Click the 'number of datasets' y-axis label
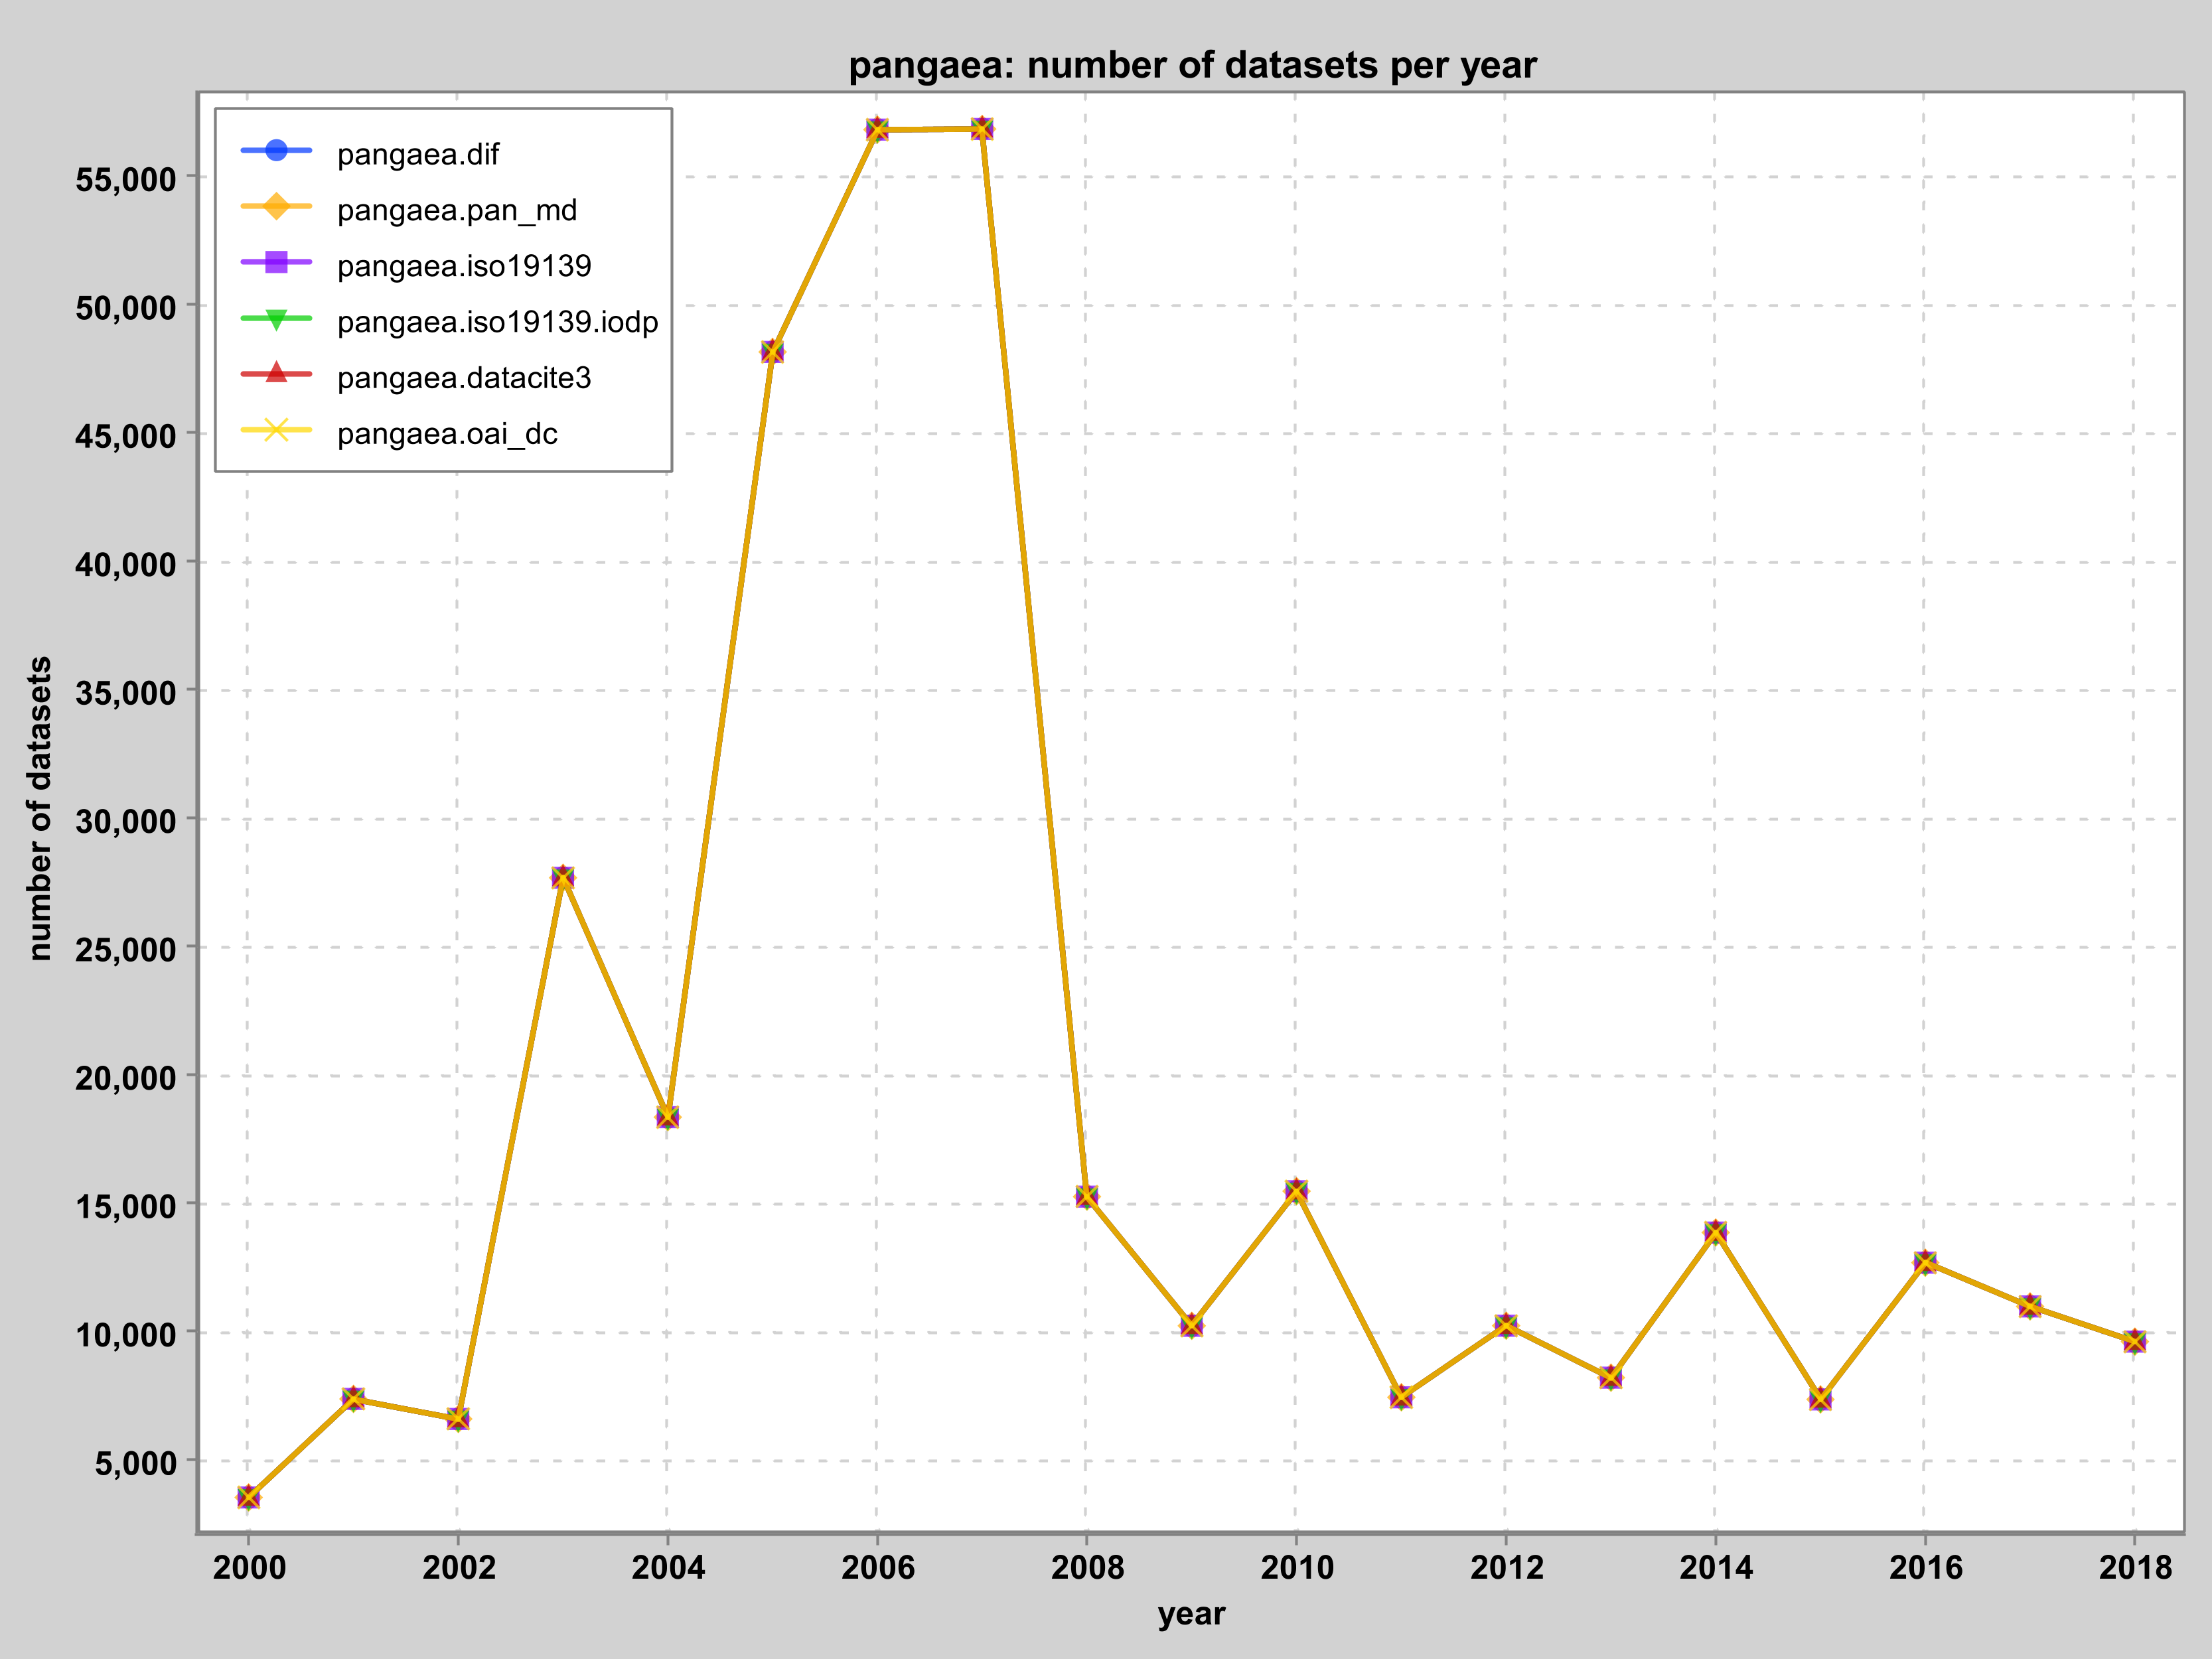2212x1659 pixels. (x=39, y=808)
